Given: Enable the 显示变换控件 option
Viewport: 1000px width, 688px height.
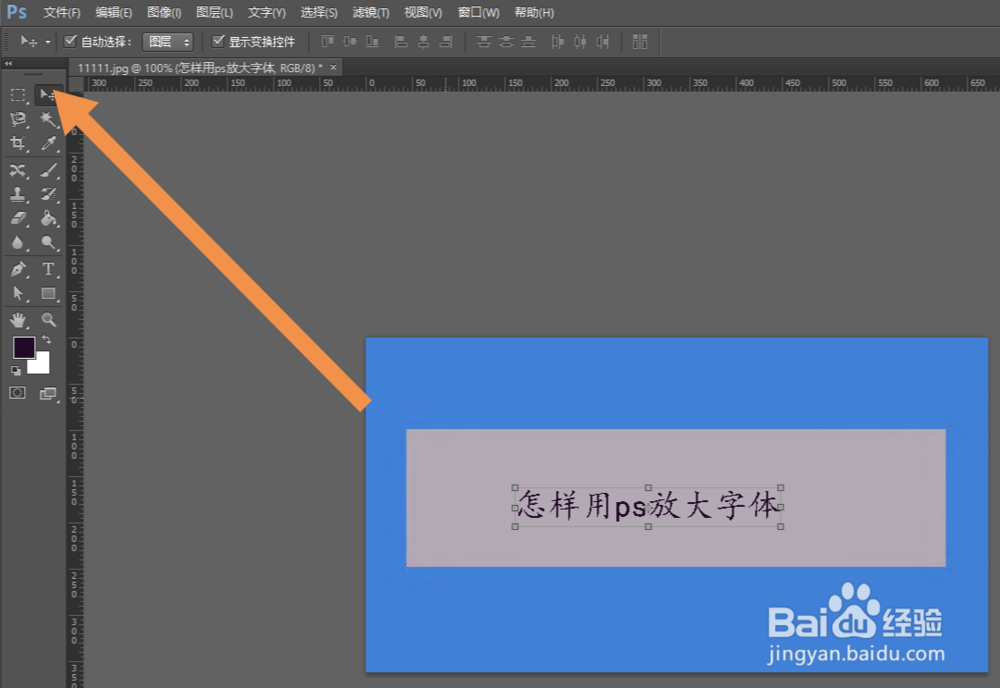Looking at the screenshot, I should point(217,41).
